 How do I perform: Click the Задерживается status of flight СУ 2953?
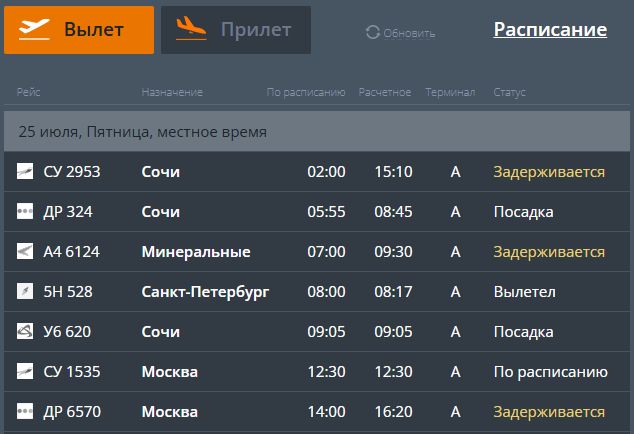[x=548, y=172]
